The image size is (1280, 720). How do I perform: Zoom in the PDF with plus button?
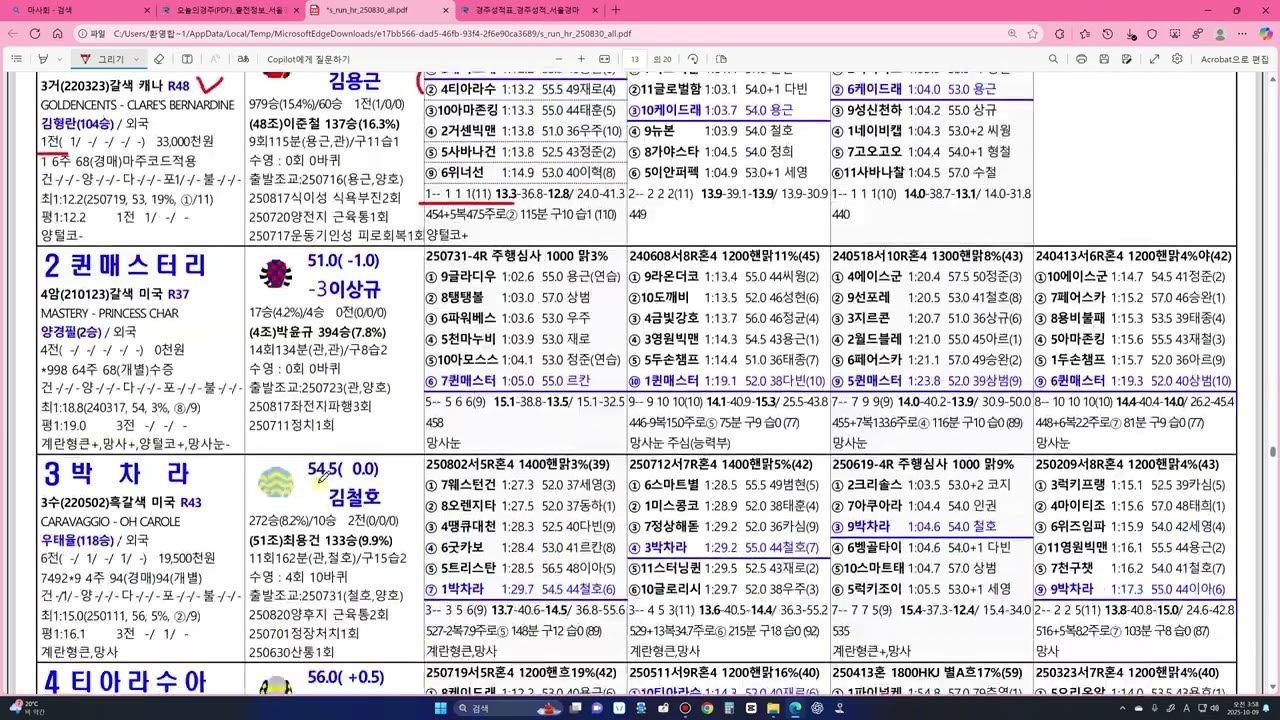(581, 59)
